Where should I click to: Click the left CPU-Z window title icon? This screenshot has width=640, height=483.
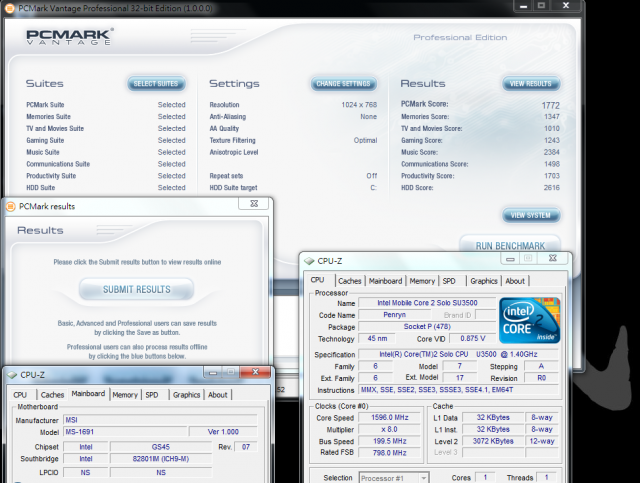pos(12,375)
